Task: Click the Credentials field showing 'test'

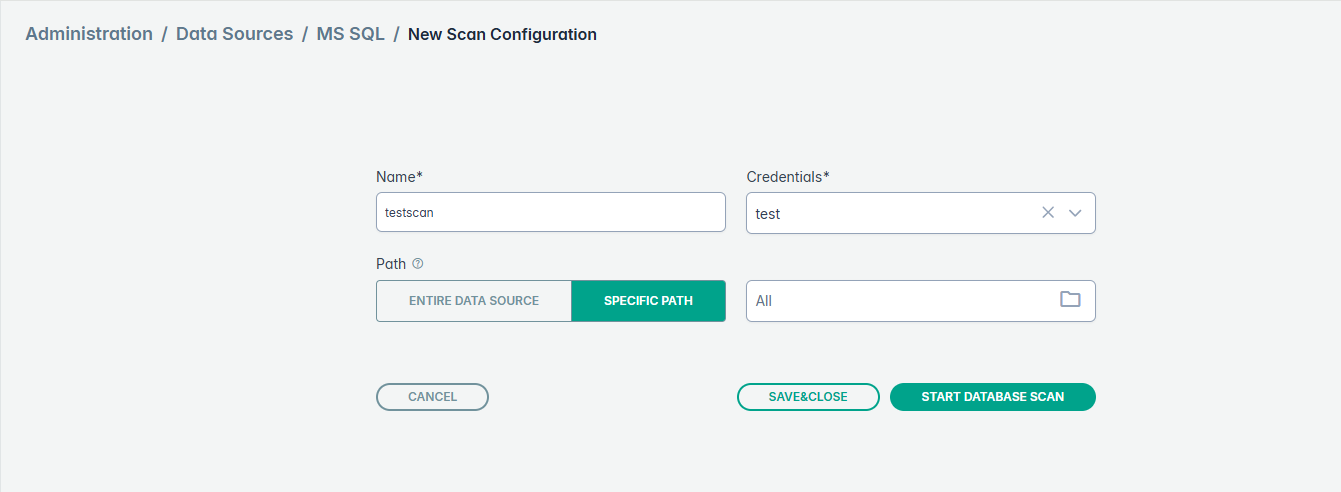Action: (890, 213)
